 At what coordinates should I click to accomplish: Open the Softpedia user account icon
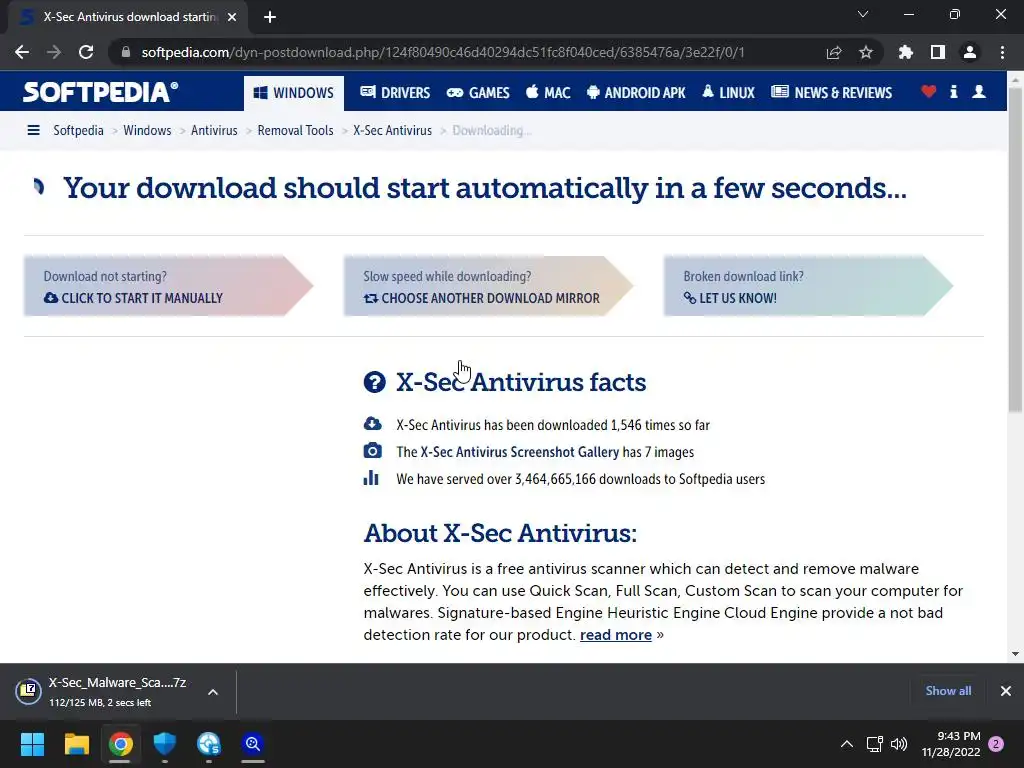pos(979,92)
